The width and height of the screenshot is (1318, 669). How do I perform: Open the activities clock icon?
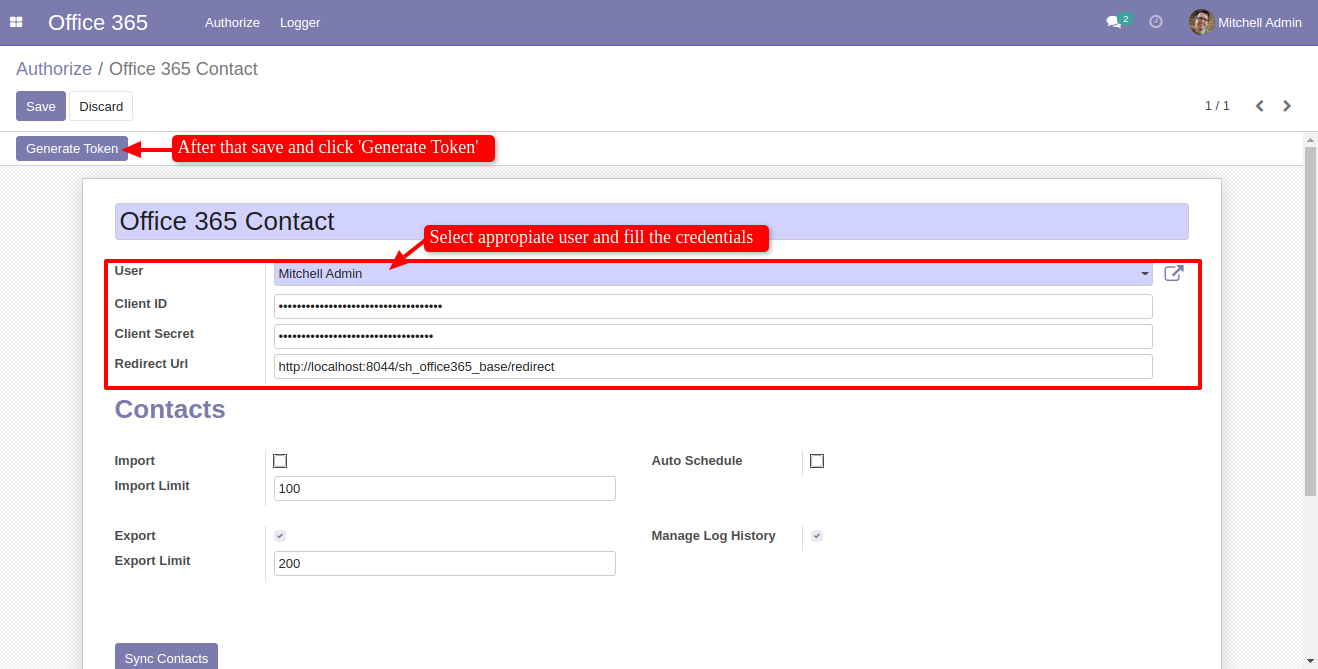pyautogui.click(x=1156, y=21)
